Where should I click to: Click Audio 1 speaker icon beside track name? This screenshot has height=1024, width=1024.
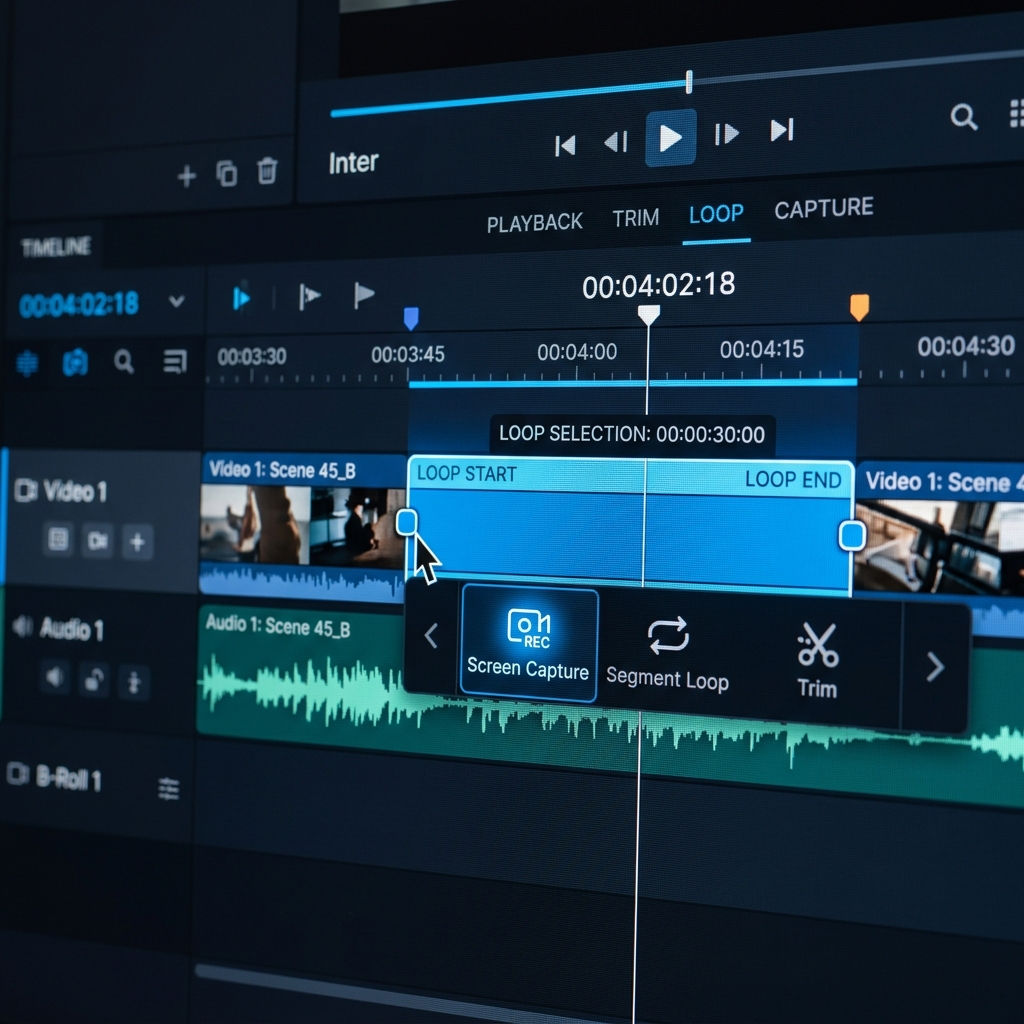click(22, 626)
